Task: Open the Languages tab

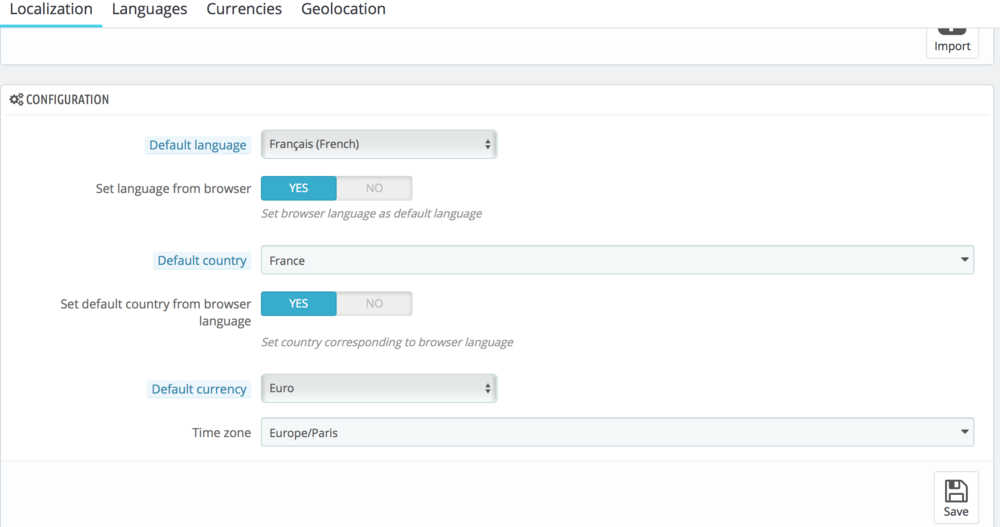Action: [x=149, y=10]
